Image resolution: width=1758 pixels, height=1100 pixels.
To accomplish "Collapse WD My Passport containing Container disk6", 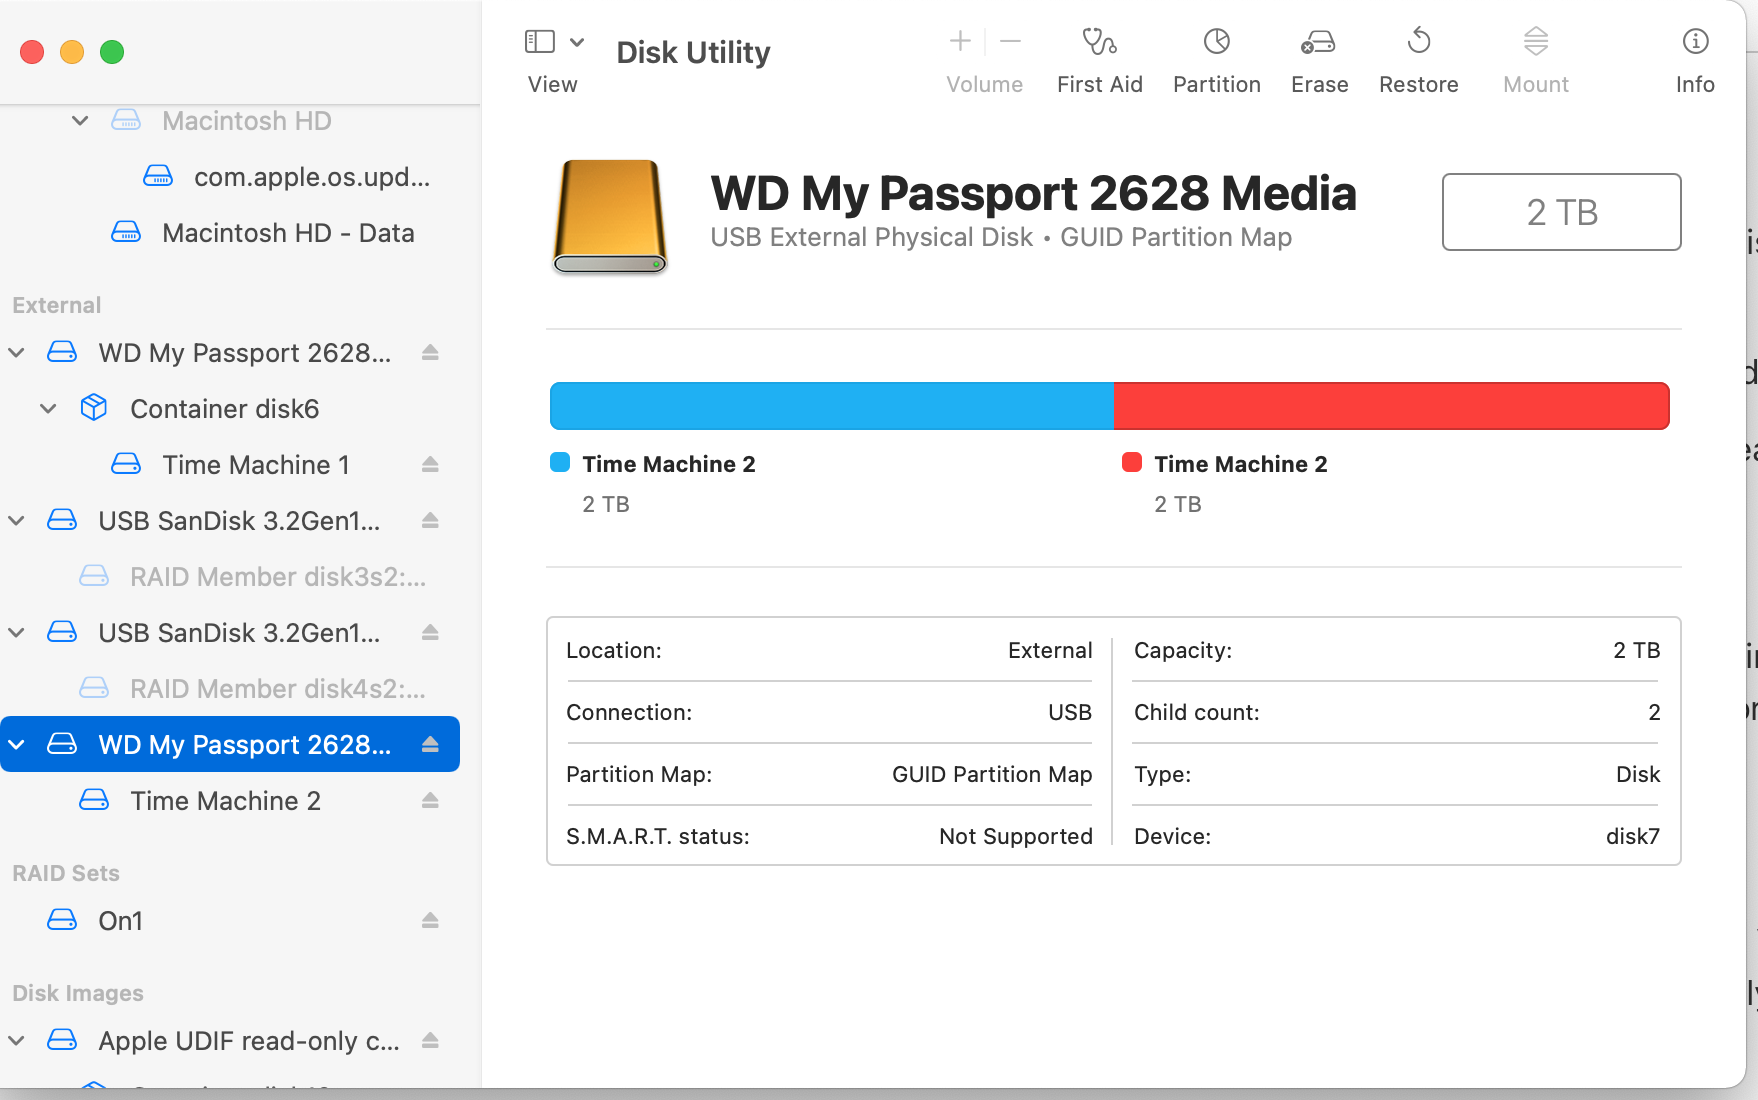I will 17,352.
